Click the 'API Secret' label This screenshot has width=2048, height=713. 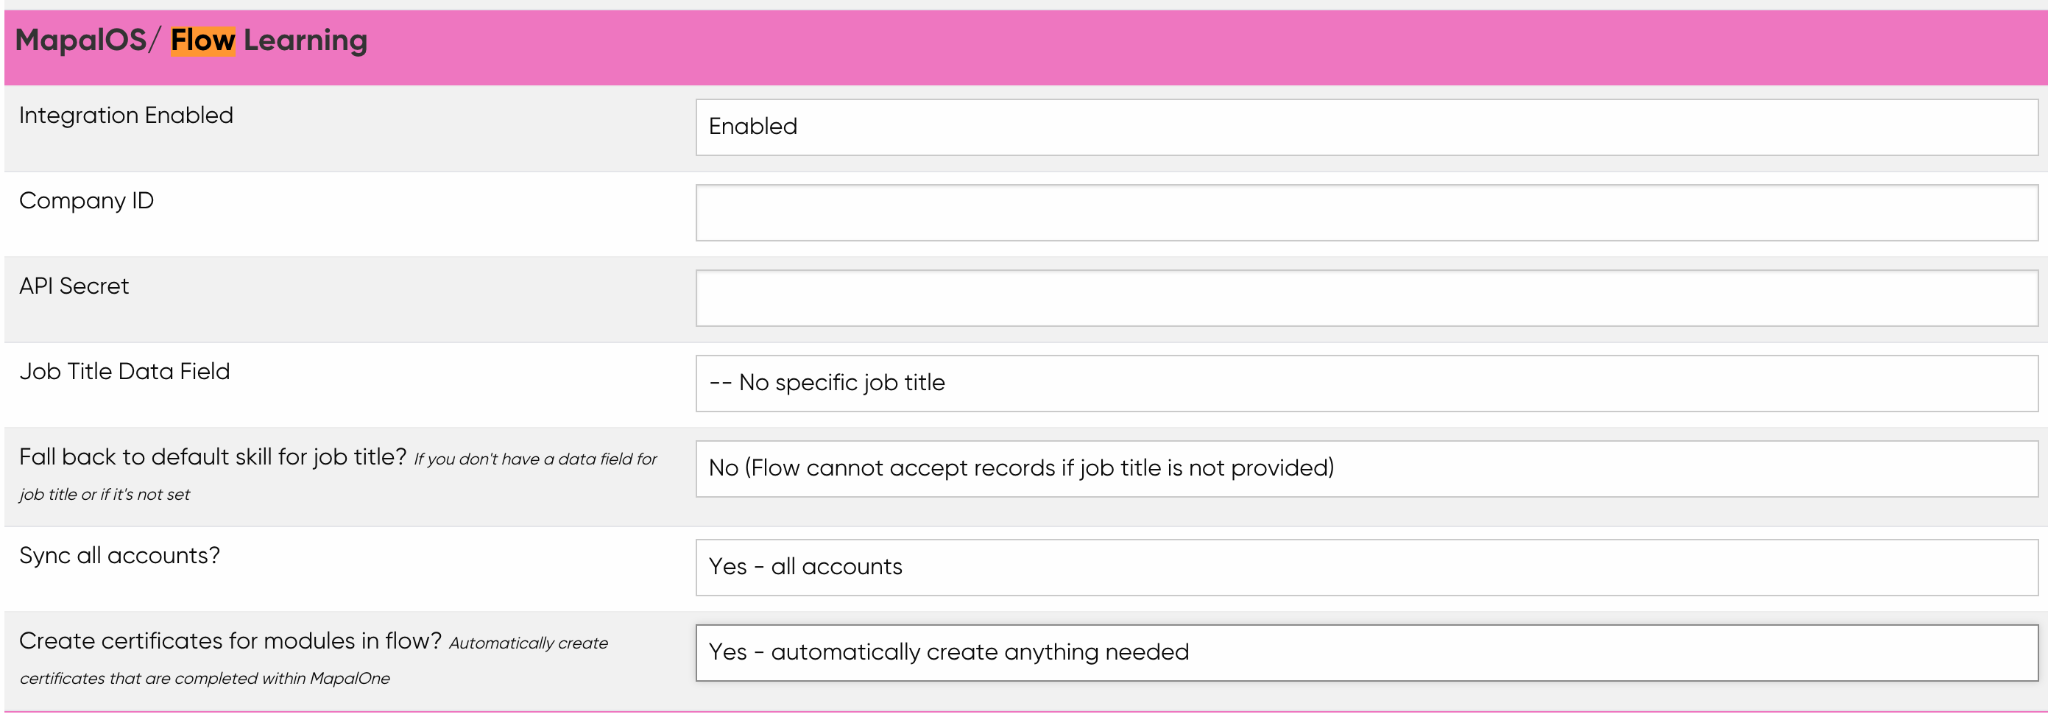pyautogui.click(x=74, y=286)
